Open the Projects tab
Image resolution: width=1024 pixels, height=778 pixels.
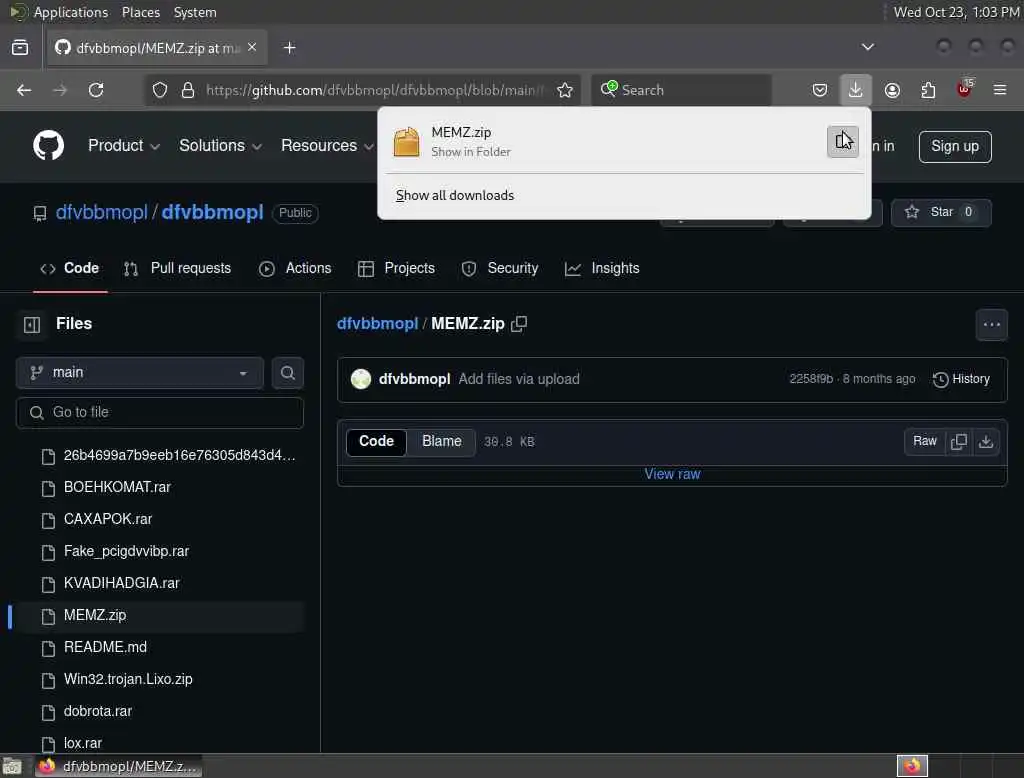(396, 268)
